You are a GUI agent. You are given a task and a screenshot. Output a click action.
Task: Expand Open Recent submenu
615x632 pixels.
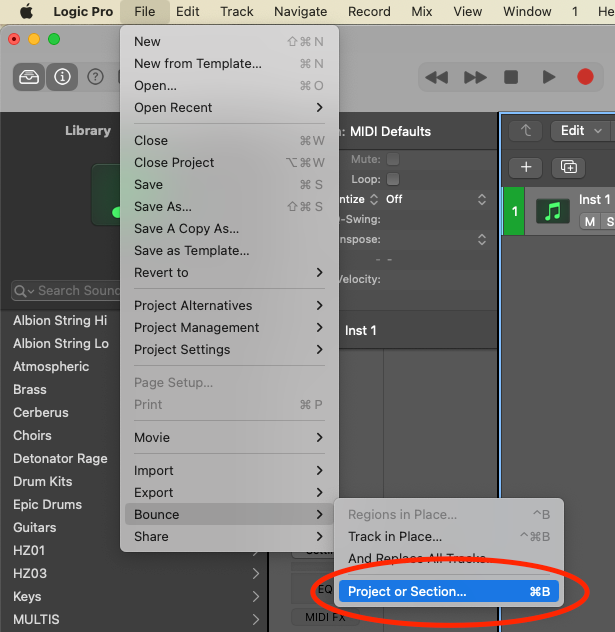(229, 108)
